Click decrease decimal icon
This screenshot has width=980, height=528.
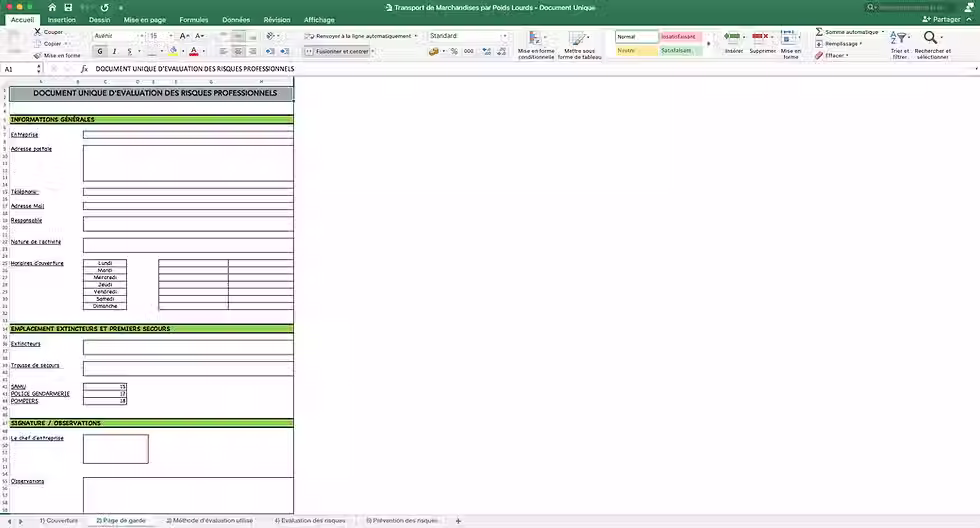501,51
